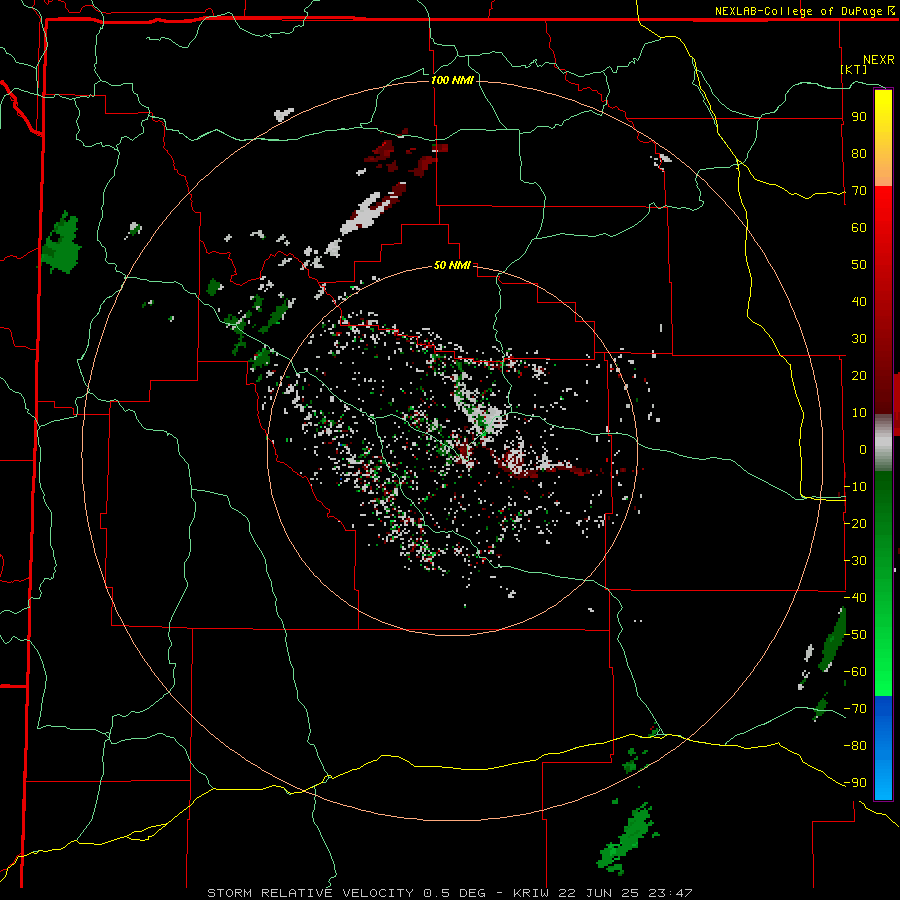Click the 100 NMI range ring label

coord(452,80)
